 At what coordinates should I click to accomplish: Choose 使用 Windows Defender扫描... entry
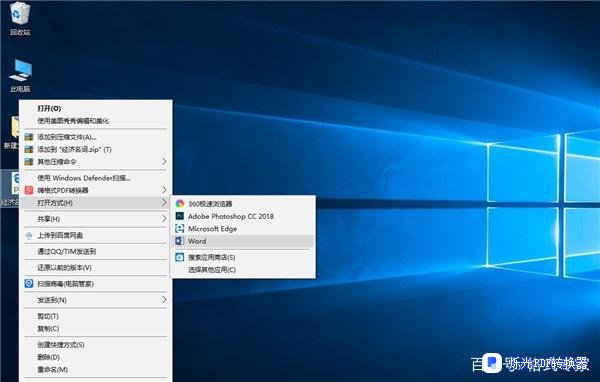tap(84, 178)
